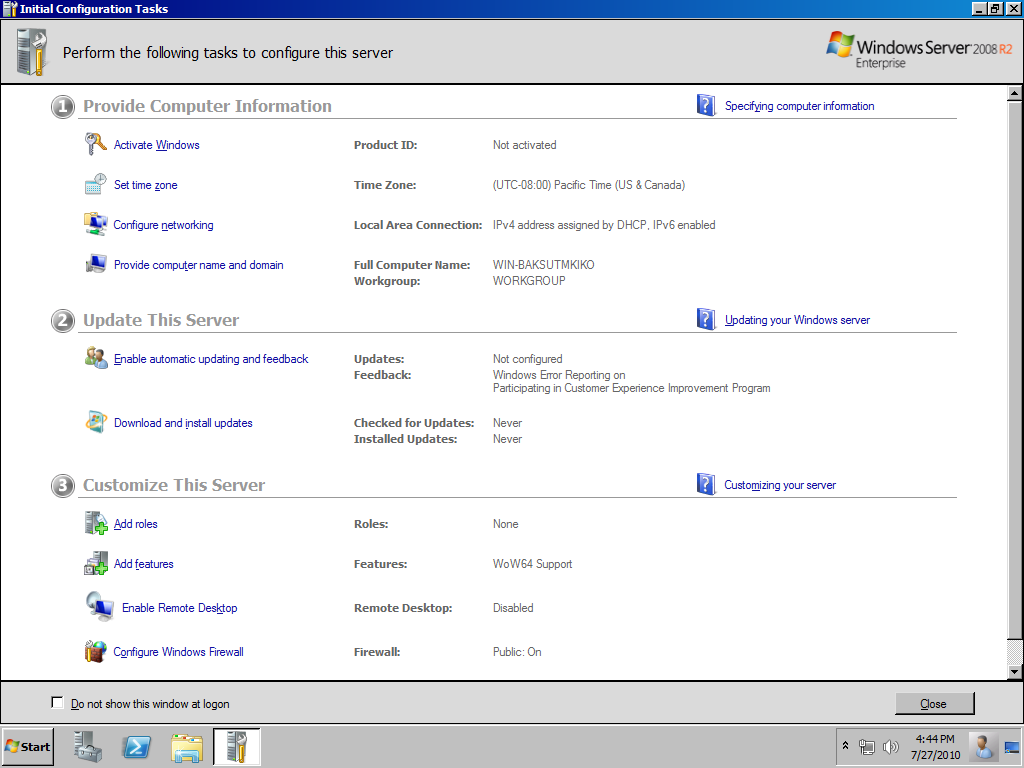
Task: Show hidden system tray icons
Action: (x=845, y=746)
